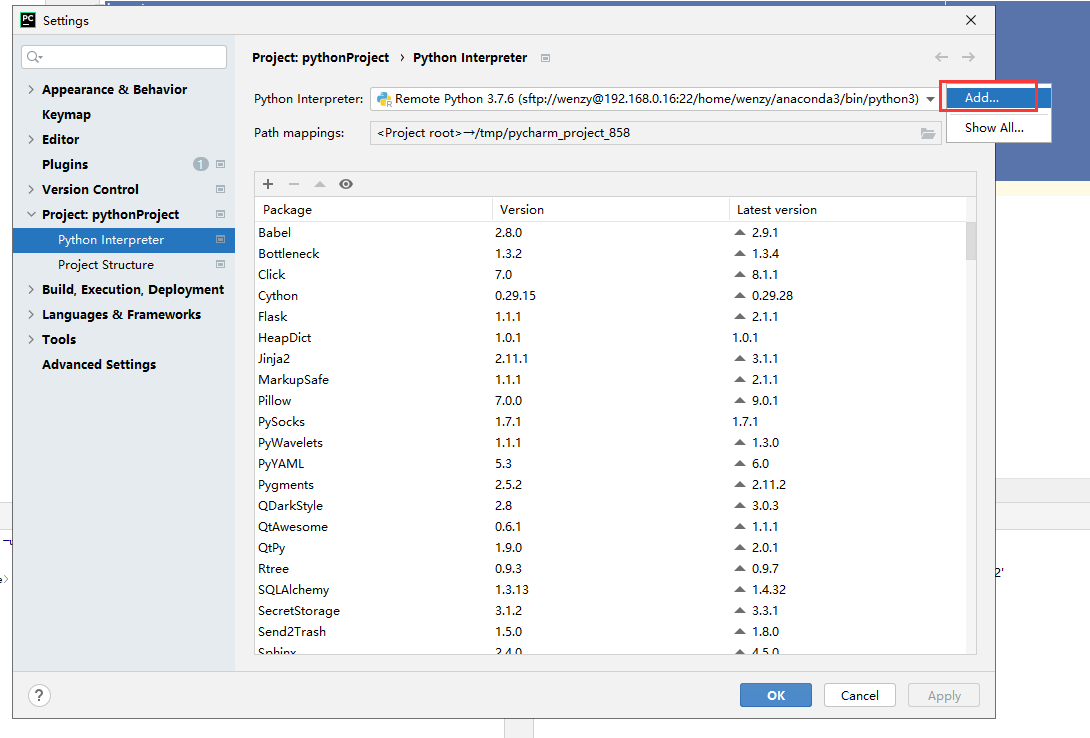This screenshot has height=738, width=1090.
Task: Click the Python icon in interpreter dropdown
Action: tap(384, 99)
